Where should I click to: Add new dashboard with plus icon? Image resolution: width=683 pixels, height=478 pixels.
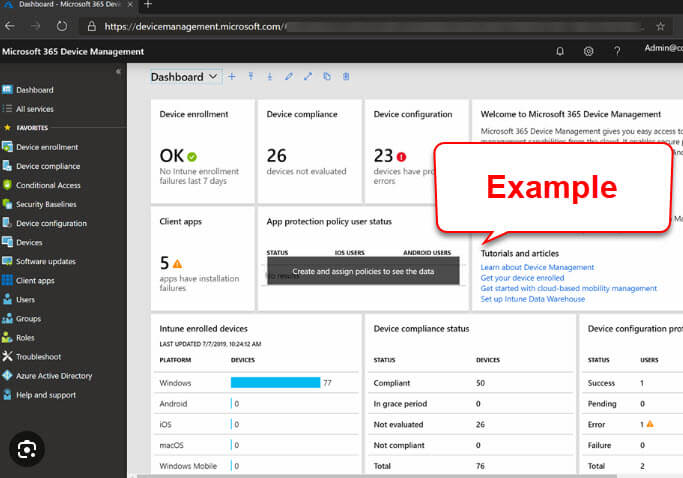tap(232, 77)
